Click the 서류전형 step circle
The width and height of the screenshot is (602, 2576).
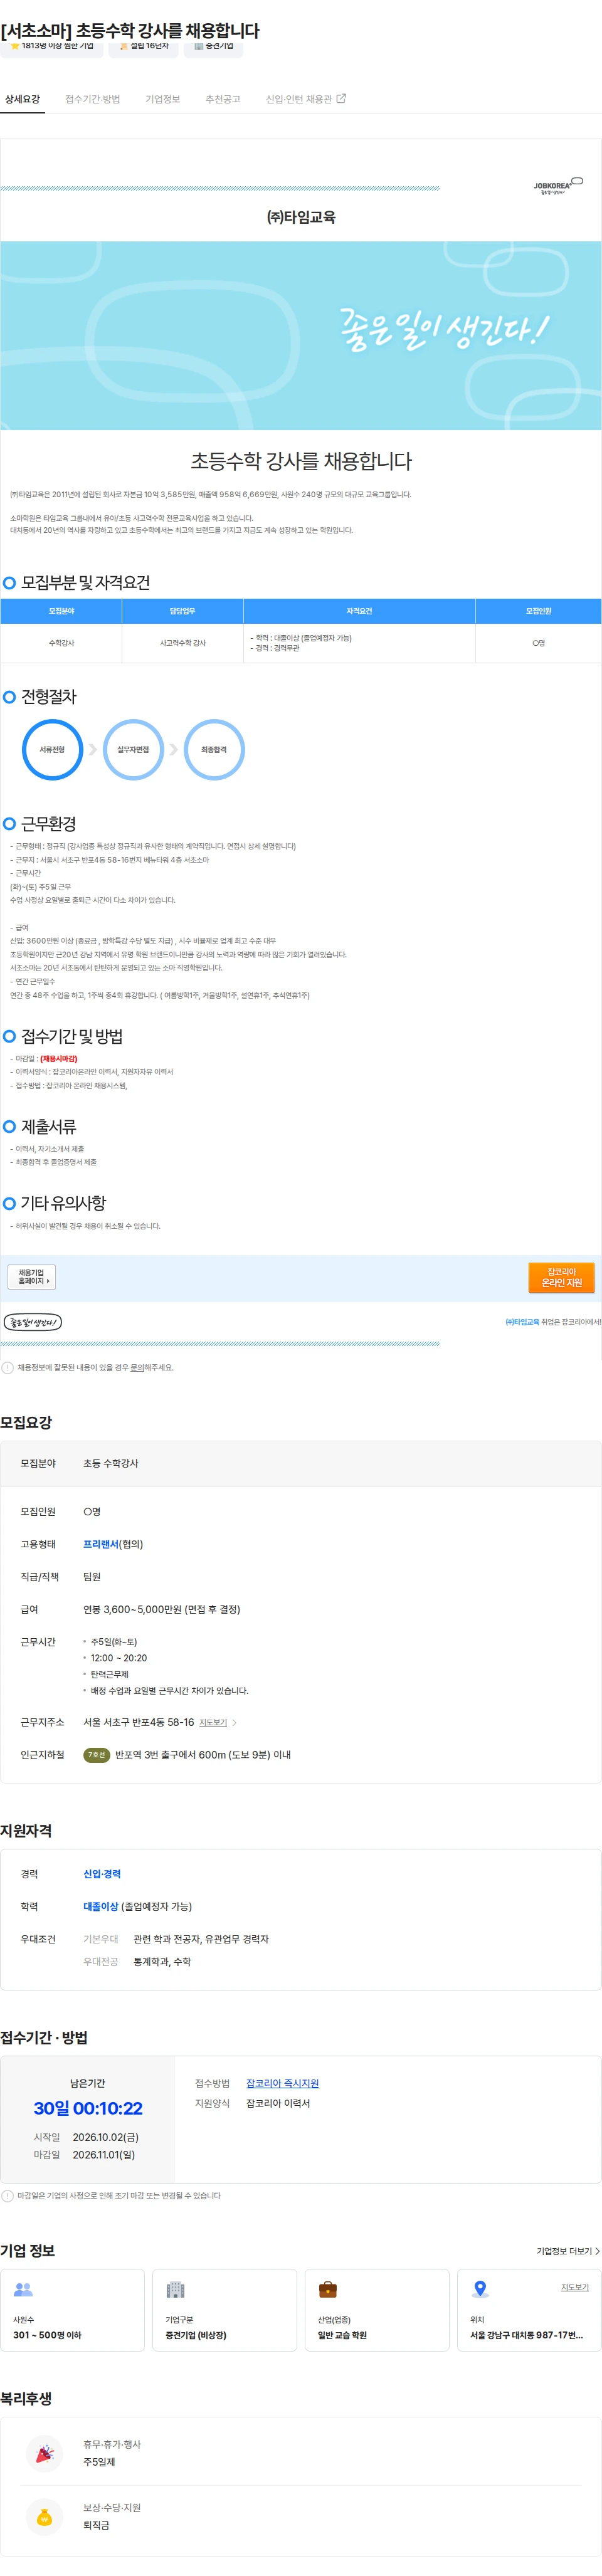point(52,749)
